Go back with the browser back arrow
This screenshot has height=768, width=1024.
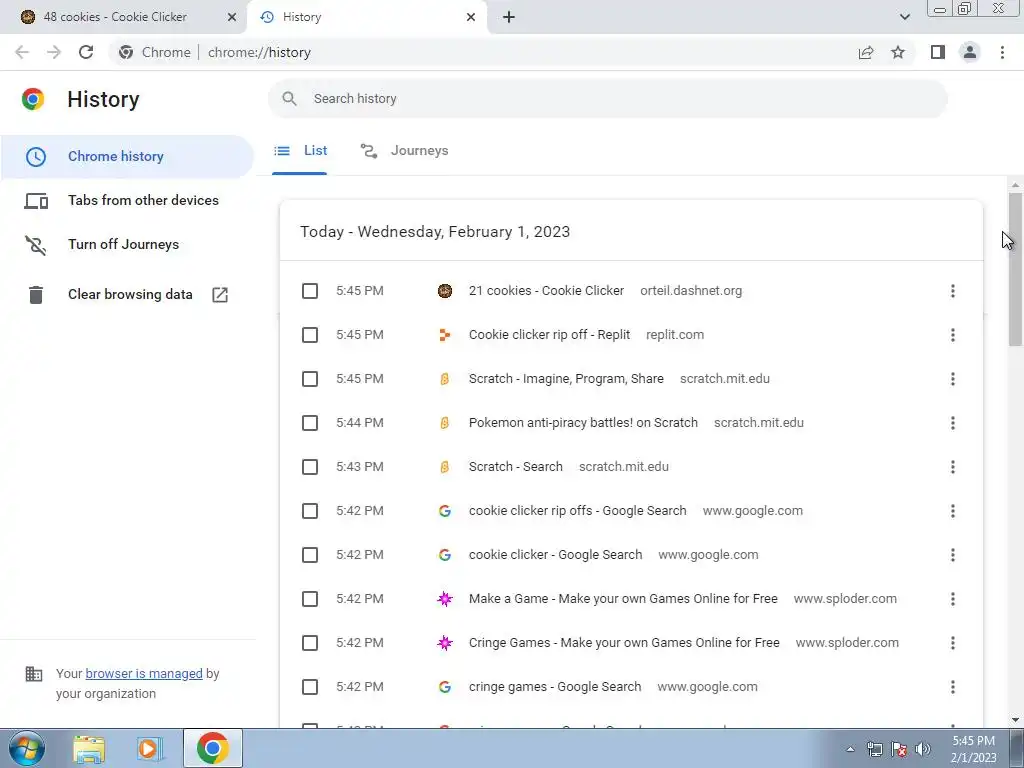pos(22,52)
